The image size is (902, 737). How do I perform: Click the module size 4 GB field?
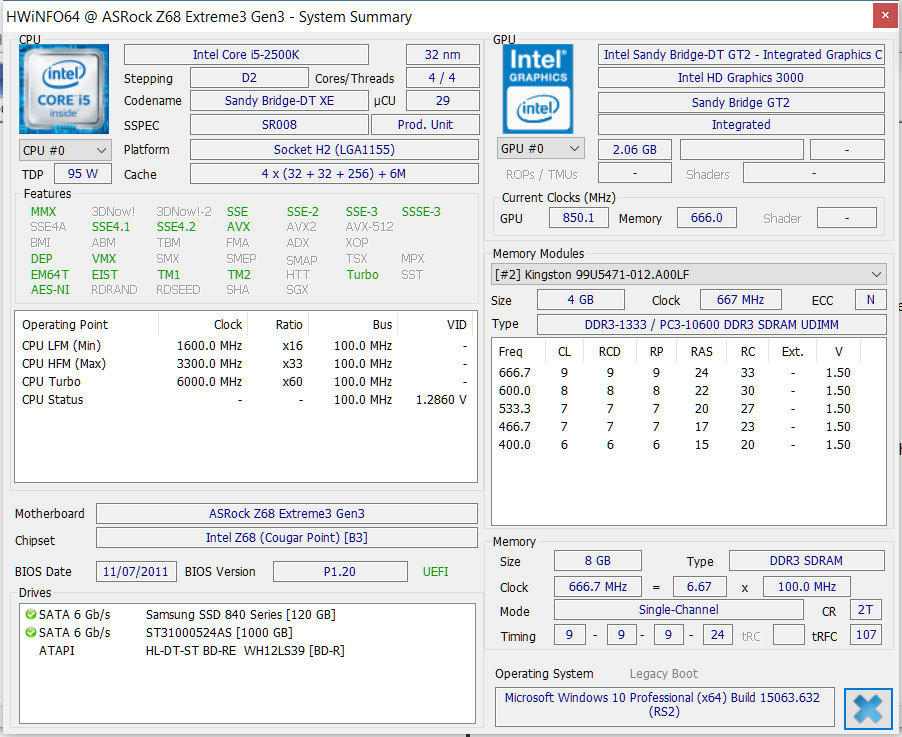580,300
